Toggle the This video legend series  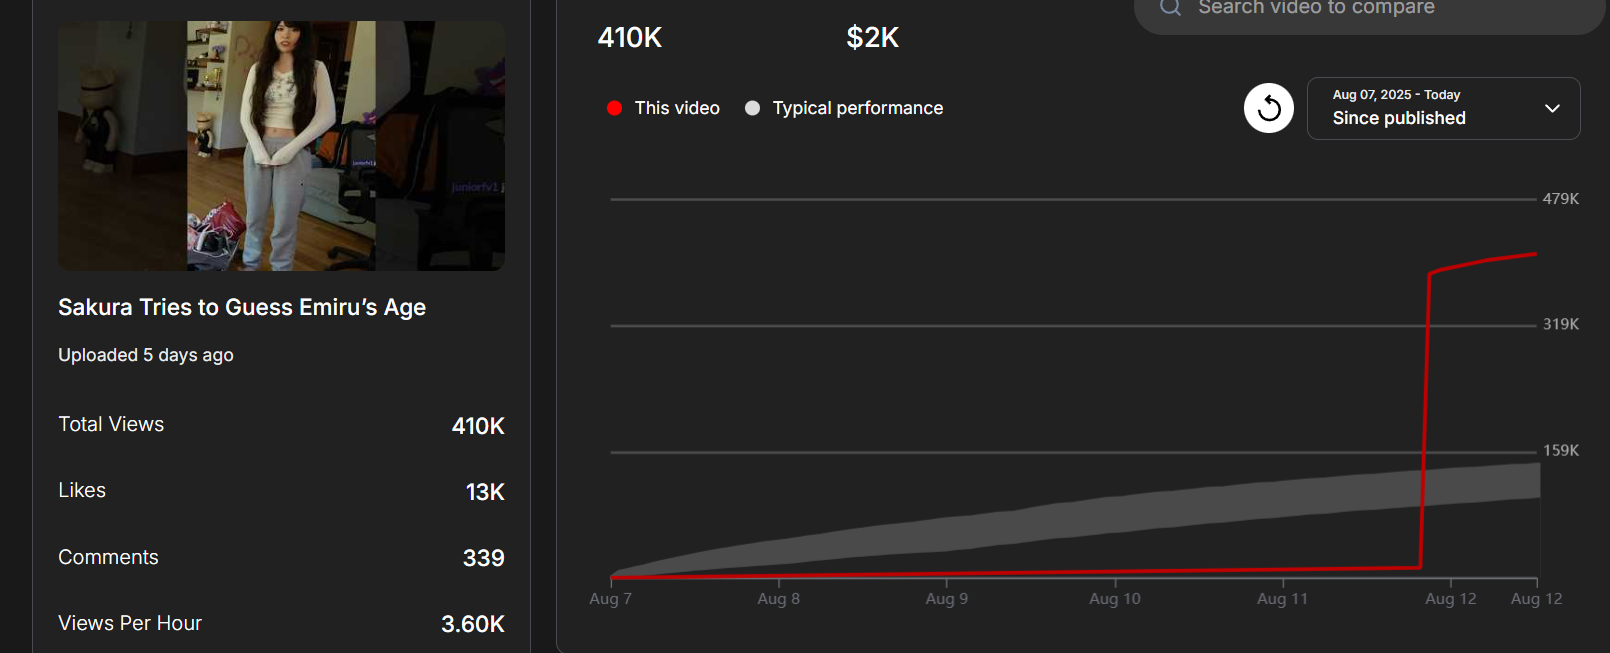click(663, 108)
